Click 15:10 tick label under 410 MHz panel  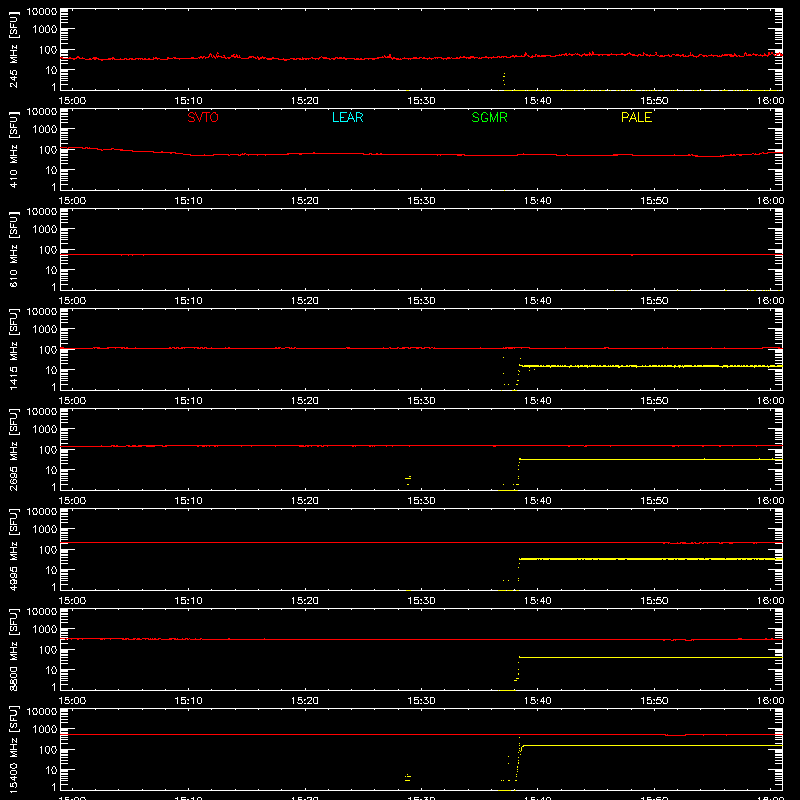point(188,201)
